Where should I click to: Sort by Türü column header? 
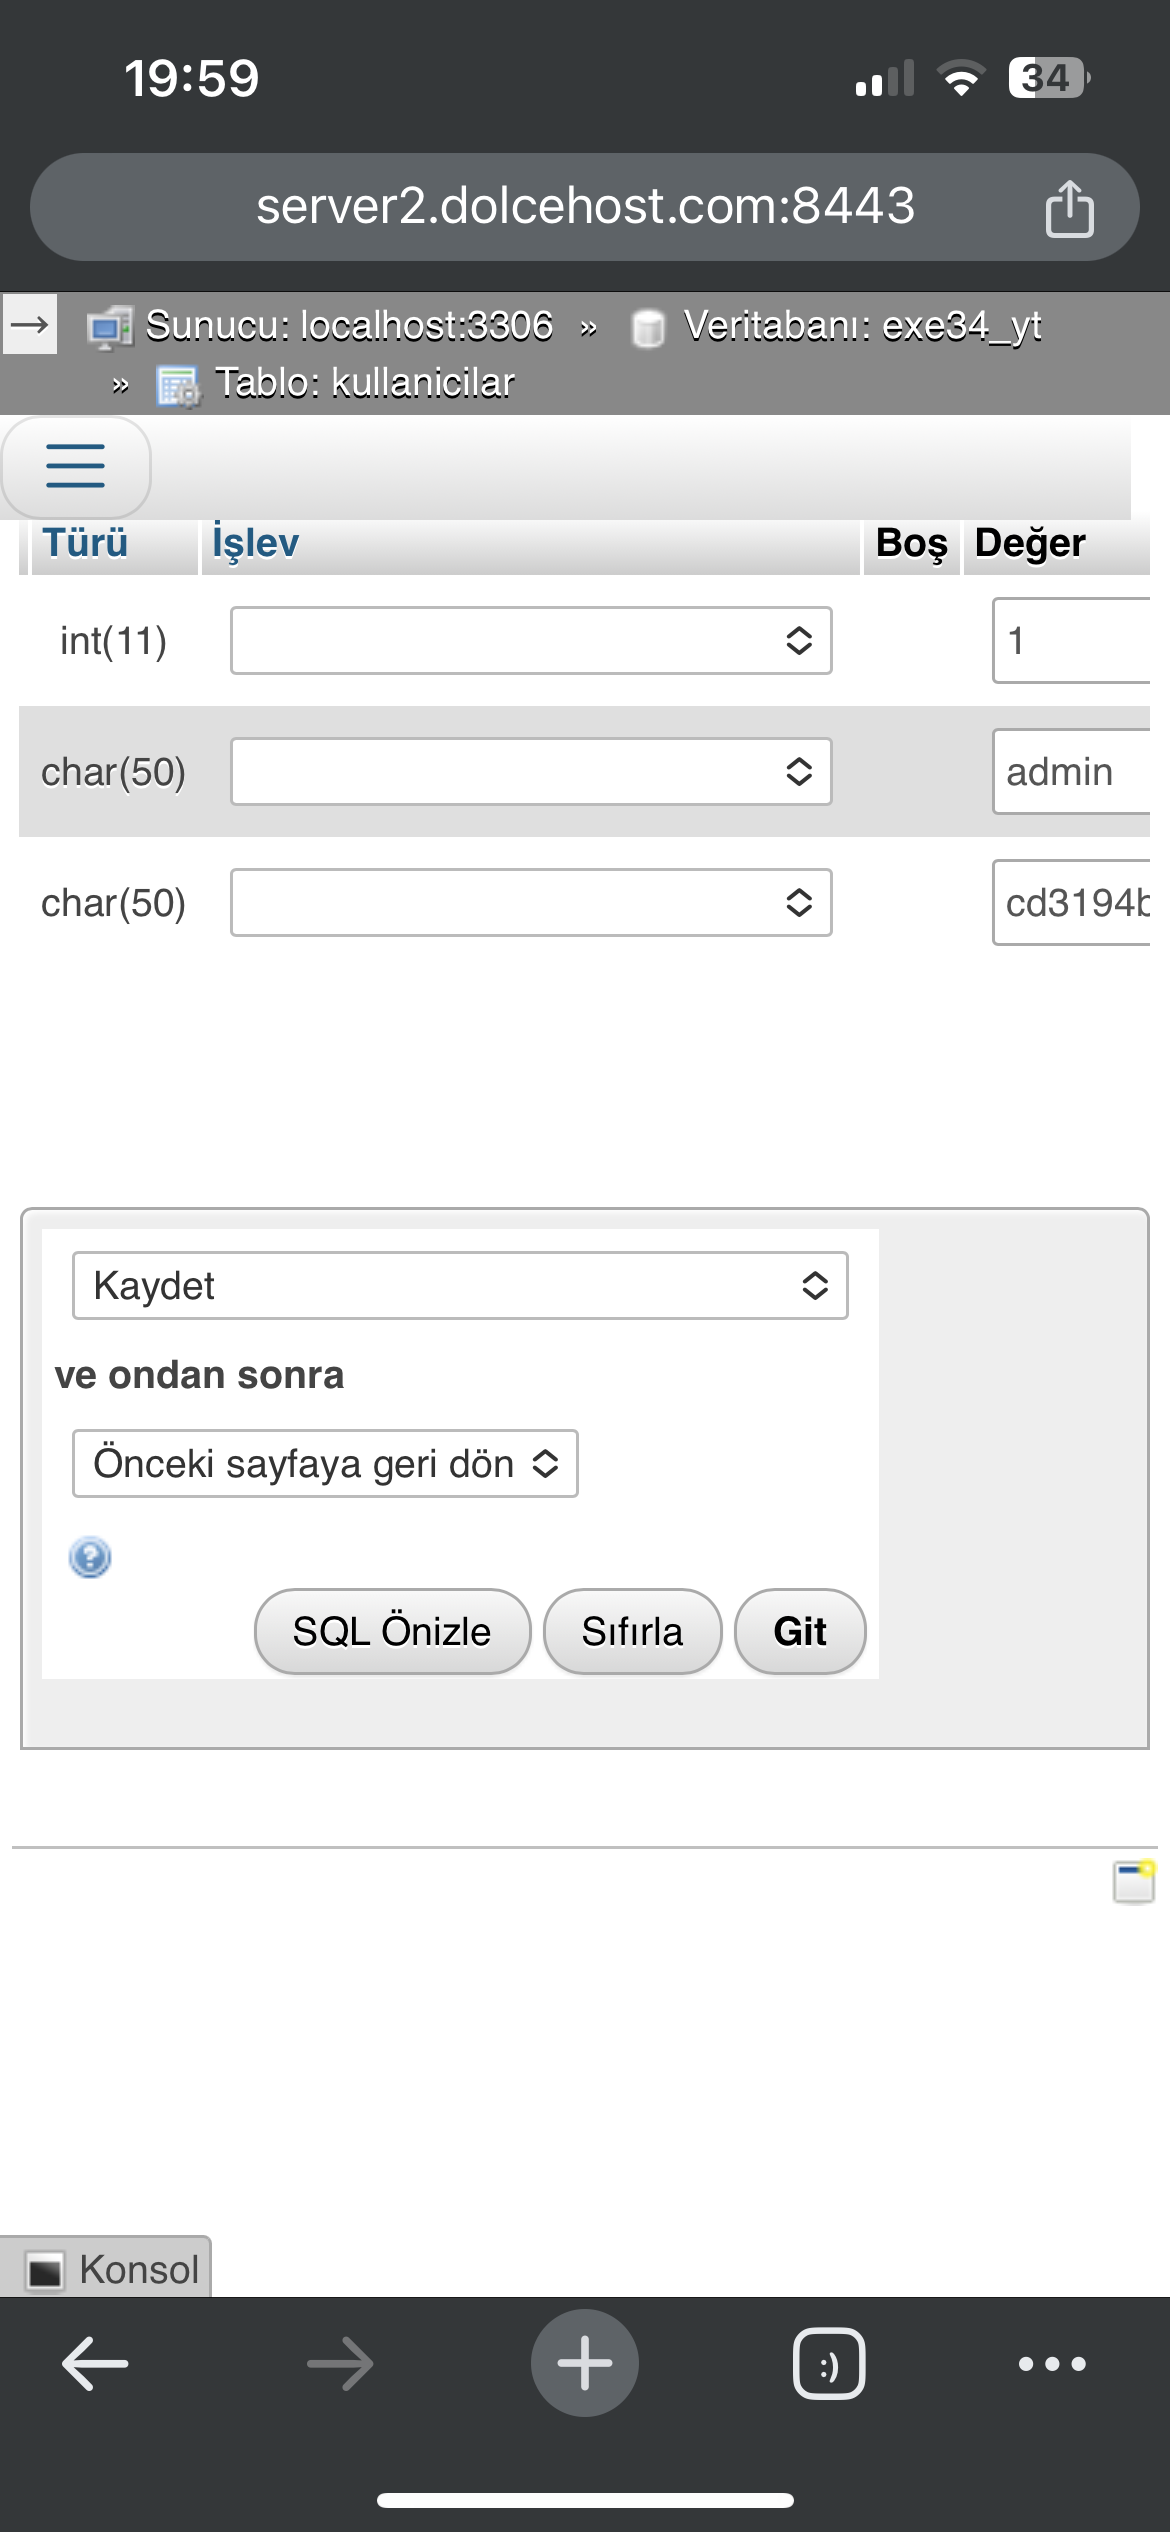tap(85, 543)
